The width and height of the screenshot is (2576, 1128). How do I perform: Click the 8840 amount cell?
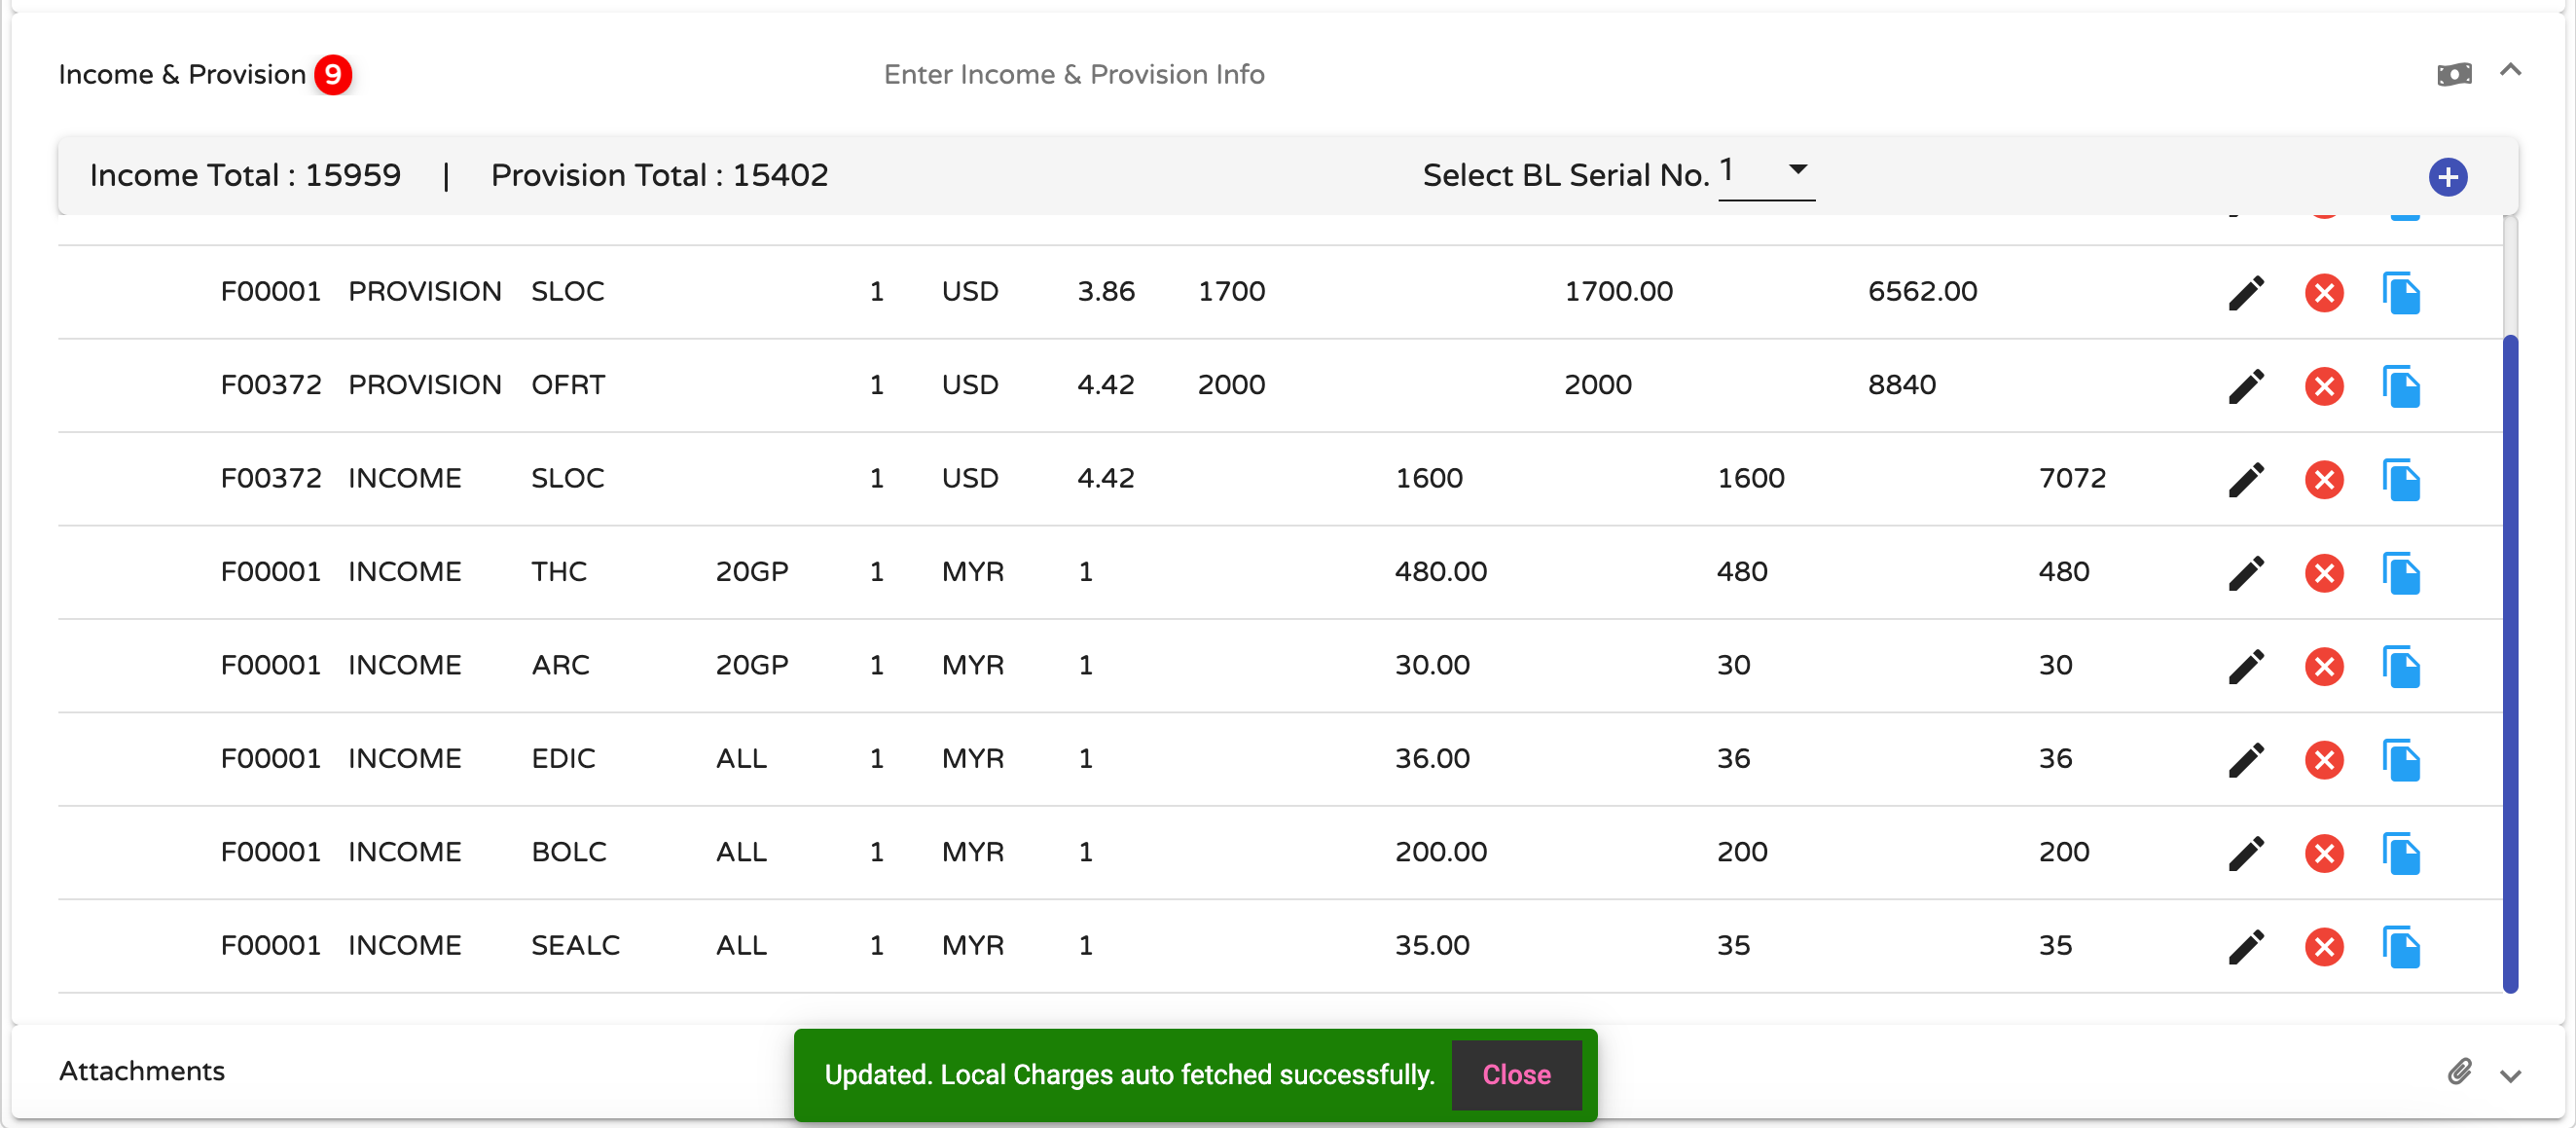click(1901, 385)
